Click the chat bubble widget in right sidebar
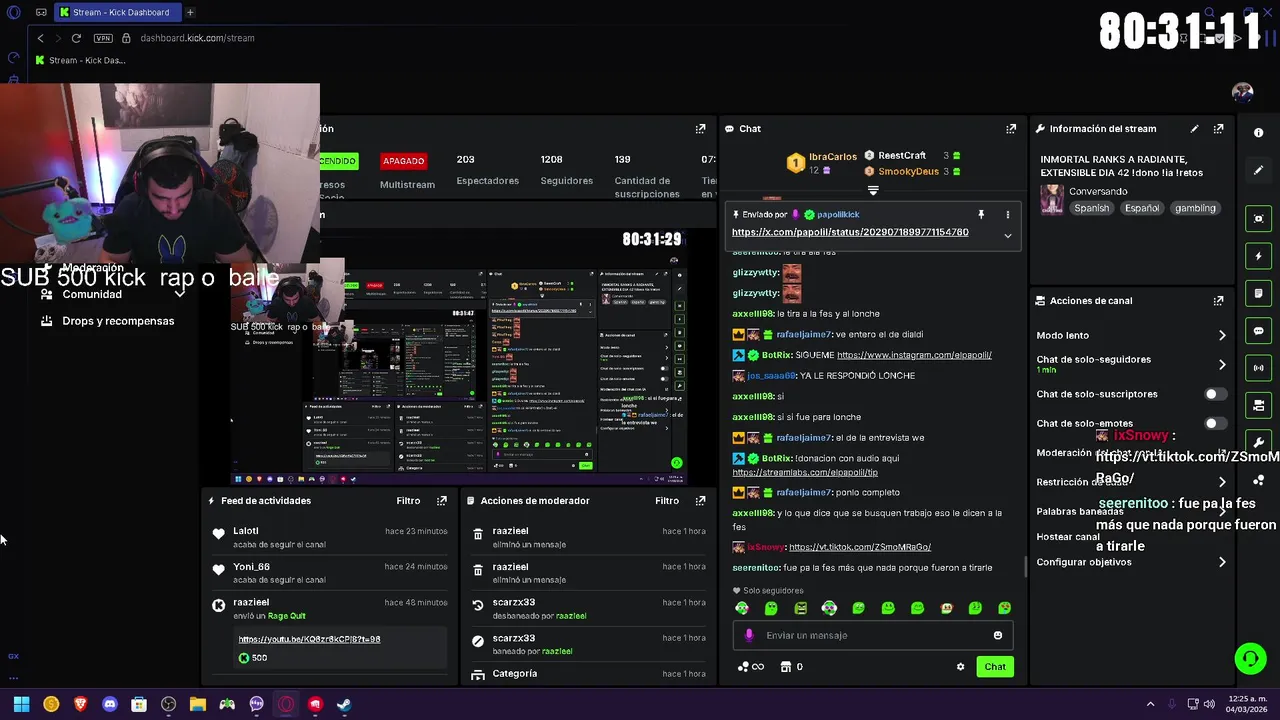Screen dimensions: 1280x720 pos(1259,331)
